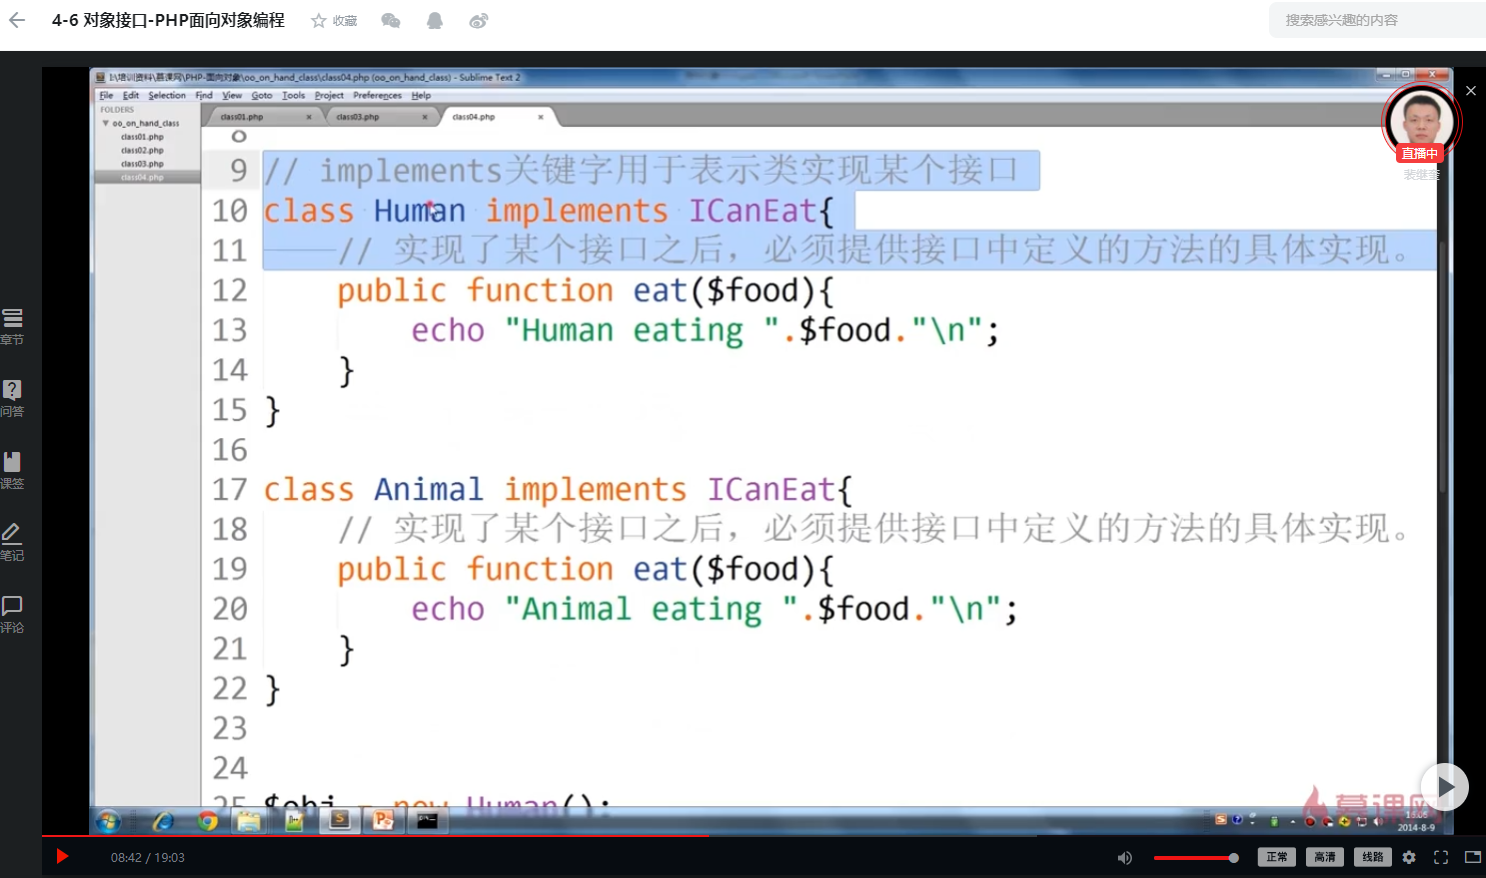Click the 2014-8-9 taskbar clock
Screen dimensions: 1486x878
(1416, 822)
